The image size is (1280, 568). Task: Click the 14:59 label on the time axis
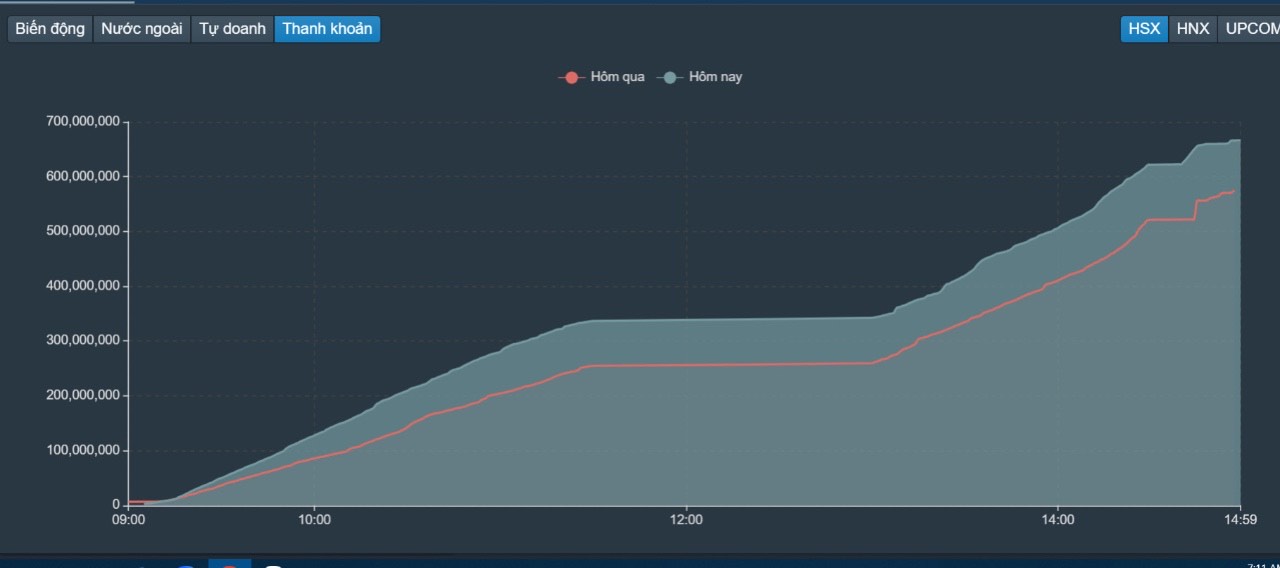coord(1240,520)
